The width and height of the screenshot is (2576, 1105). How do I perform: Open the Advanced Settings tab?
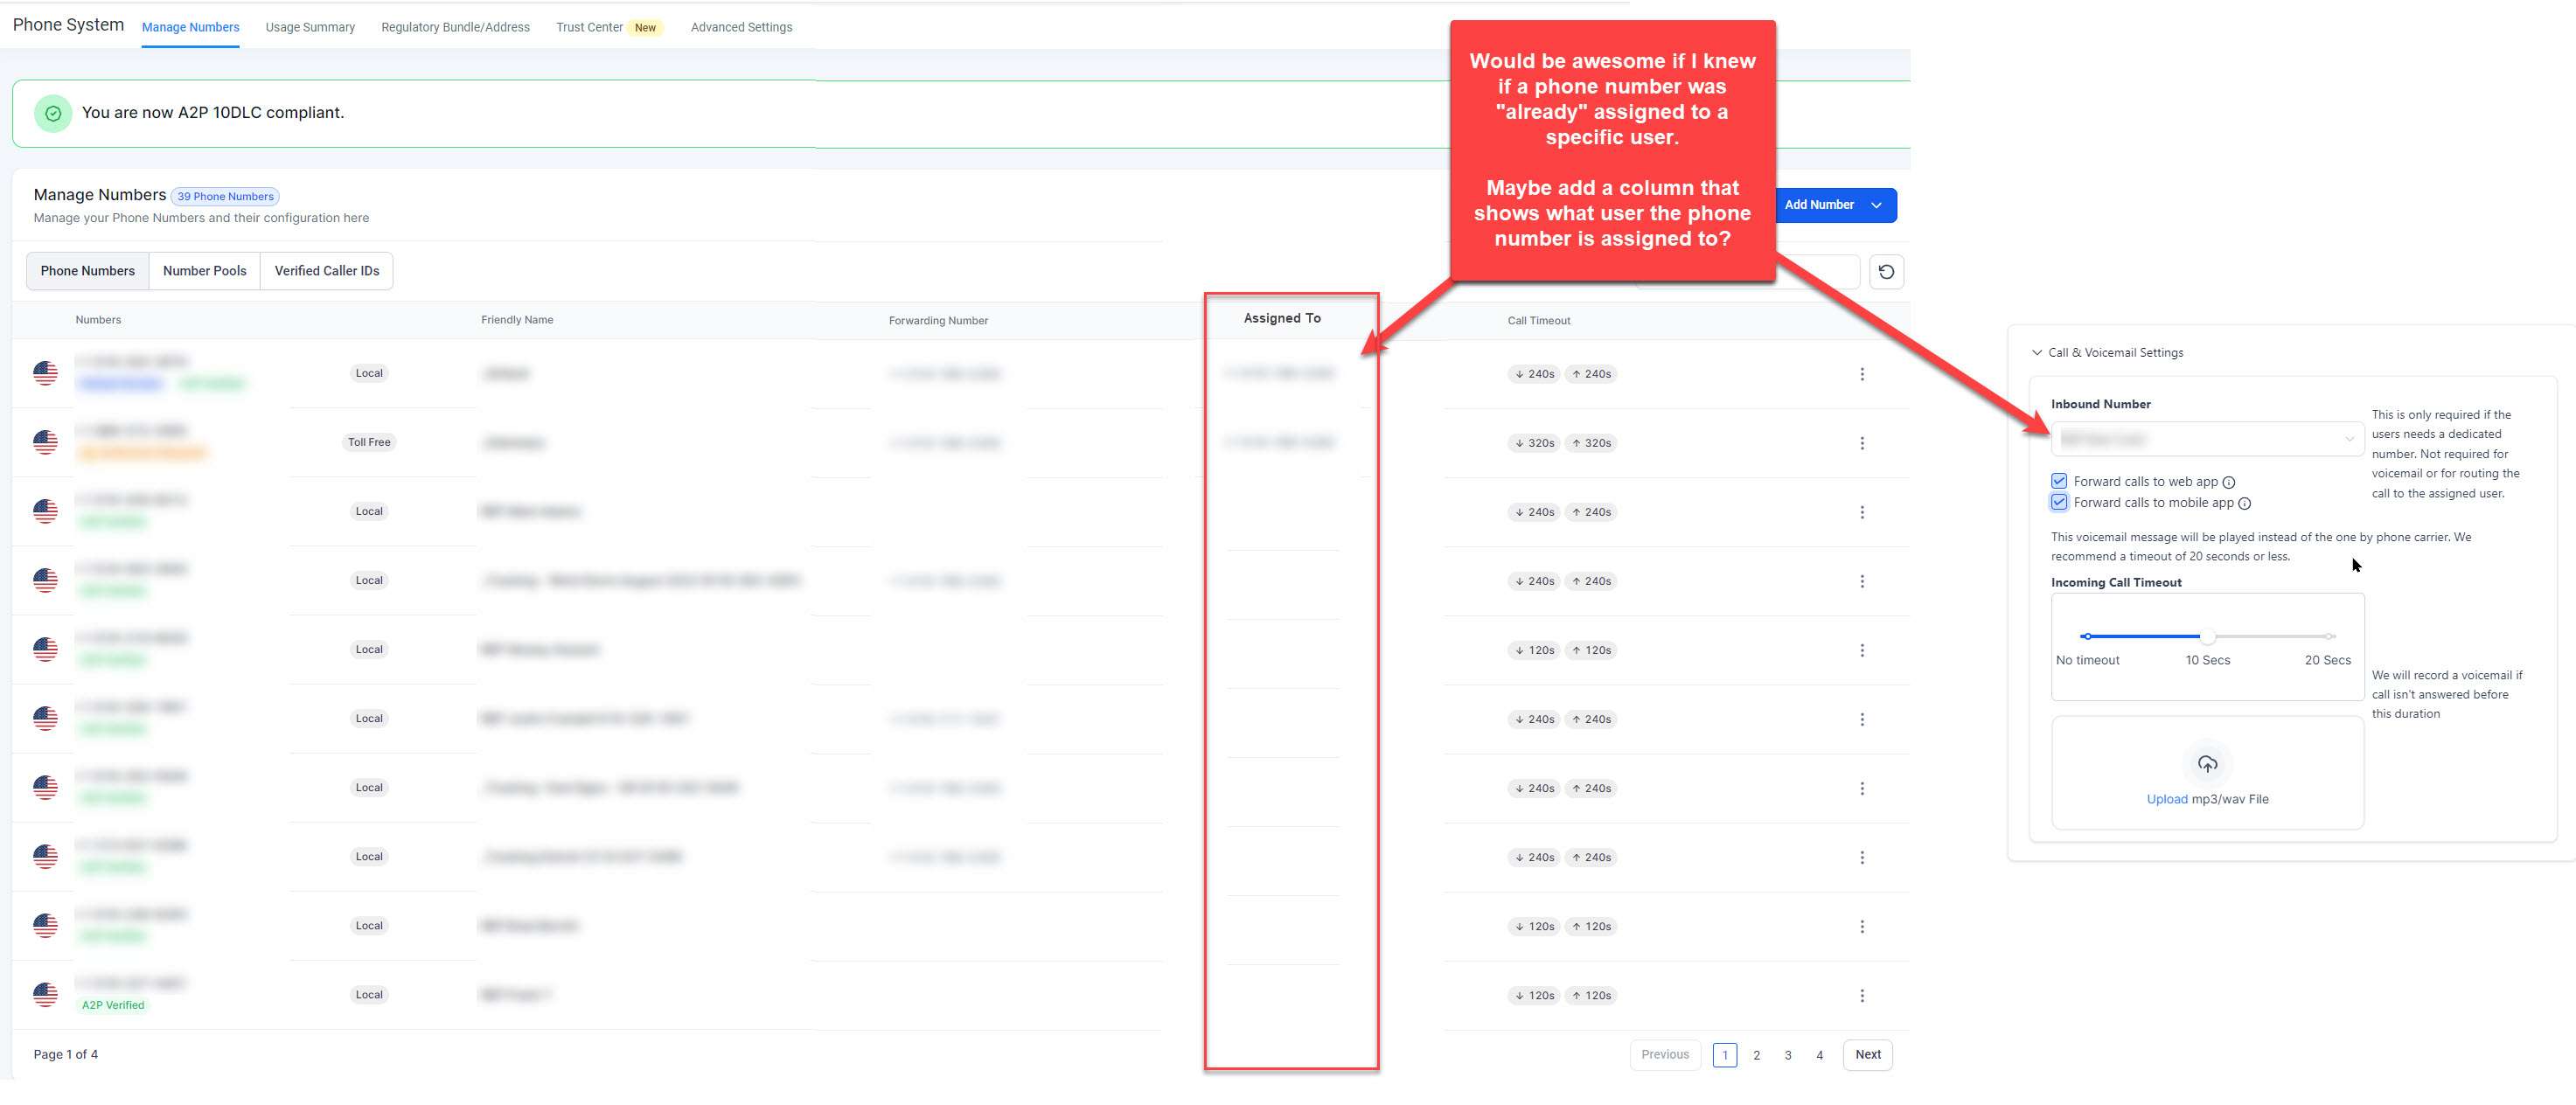click(741, 28)
